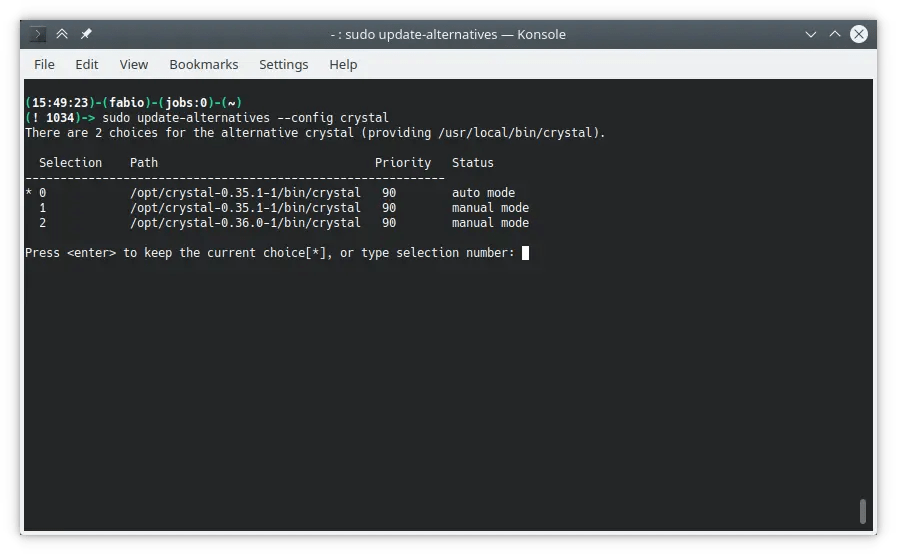Viewport: 897px width, 555px height.
Task: Click the 'Selection' column header
Action: pyautogui.click(x=70, y=163)
